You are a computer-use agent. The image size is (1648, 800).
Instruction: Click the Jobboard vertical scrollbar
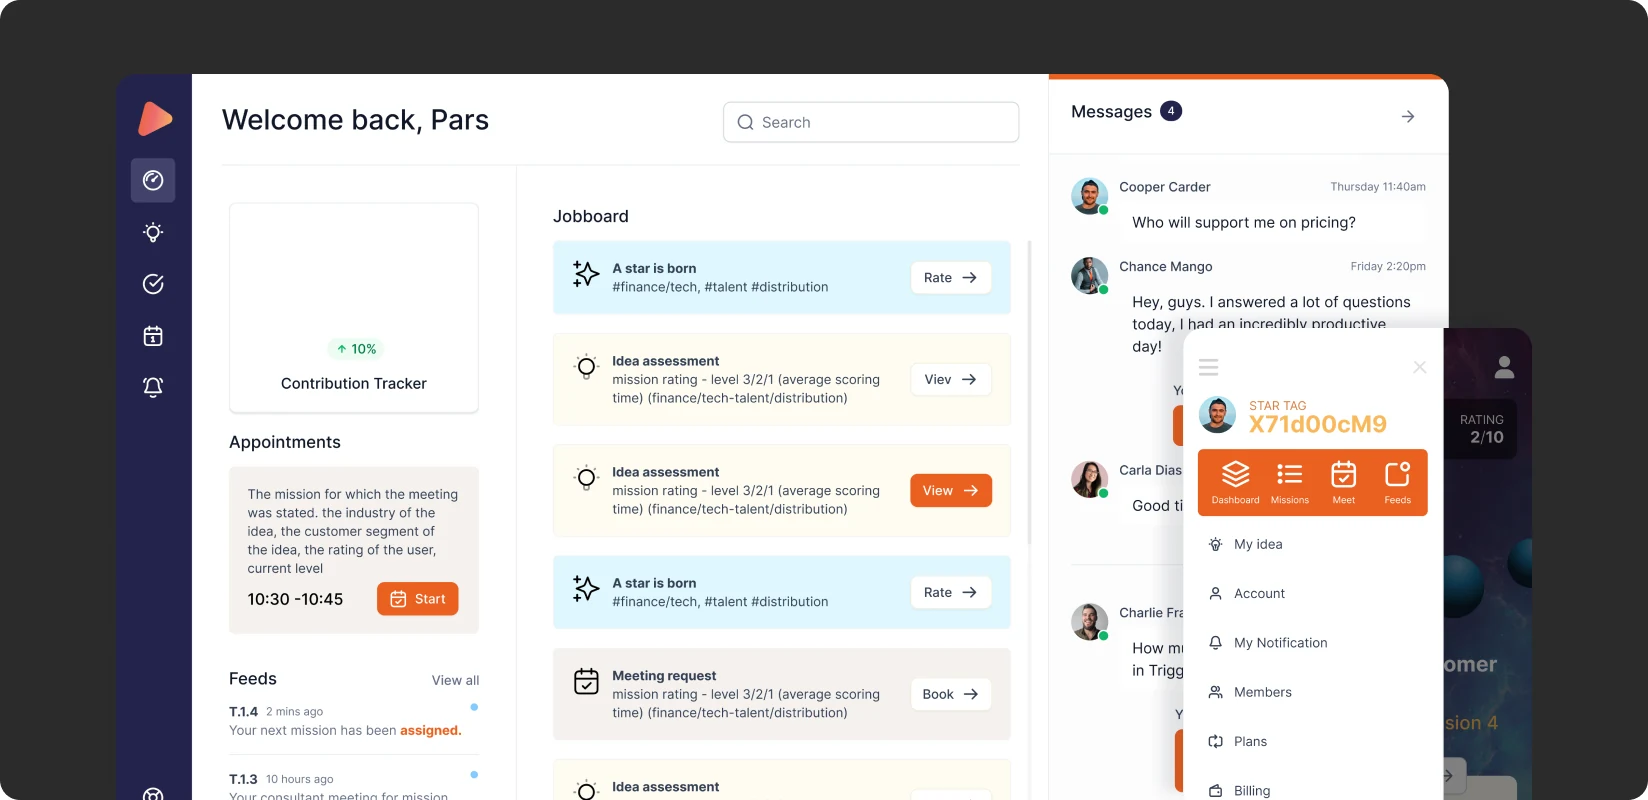click(1029, 391)
